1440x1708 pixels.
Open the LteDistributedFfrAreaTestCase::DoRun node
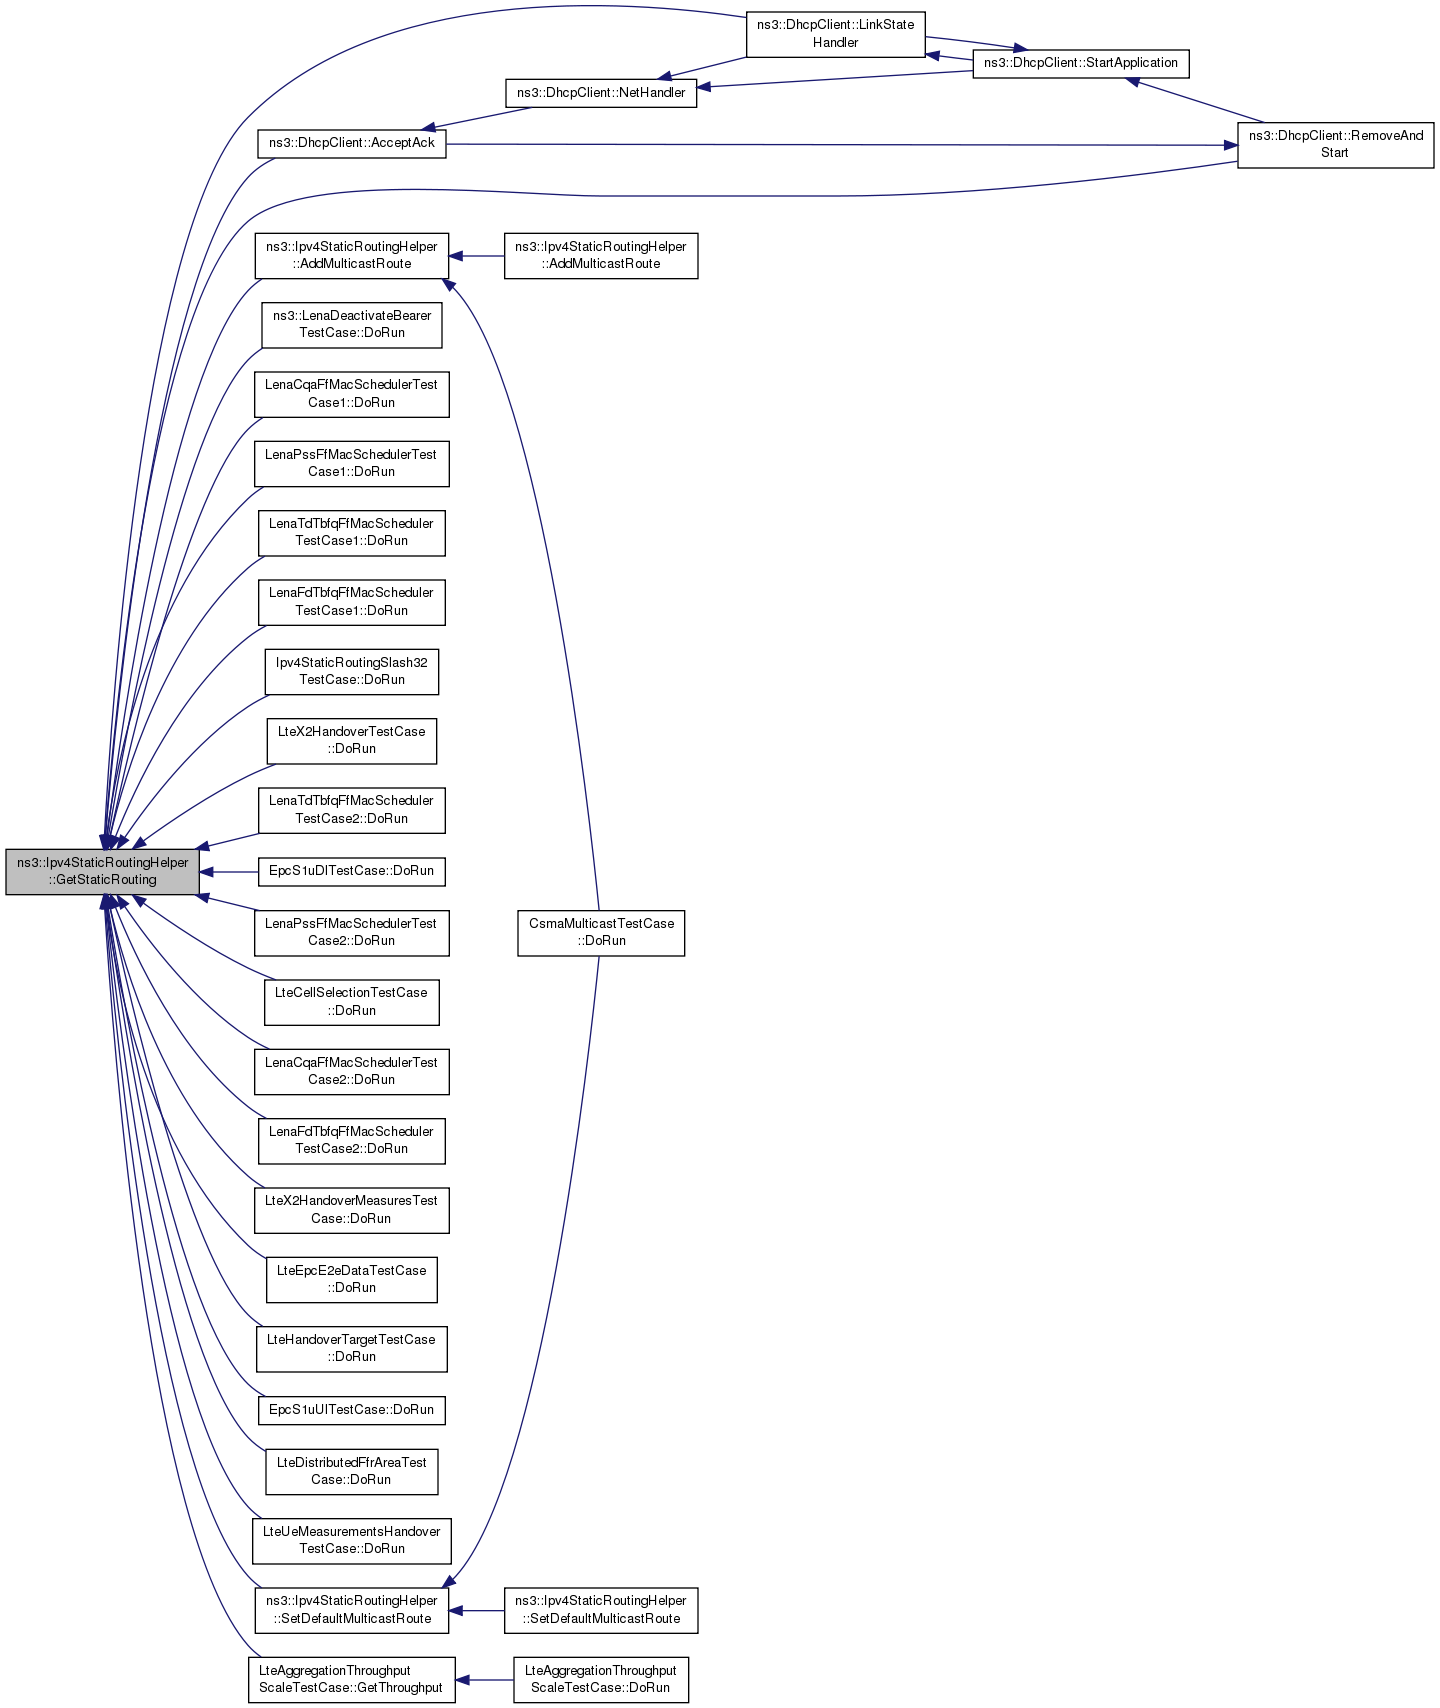[351, 1471]
